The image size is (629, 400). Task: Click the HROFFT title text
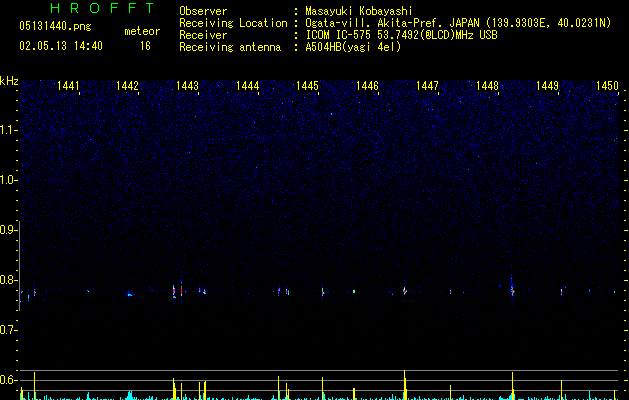pos(102,8)
